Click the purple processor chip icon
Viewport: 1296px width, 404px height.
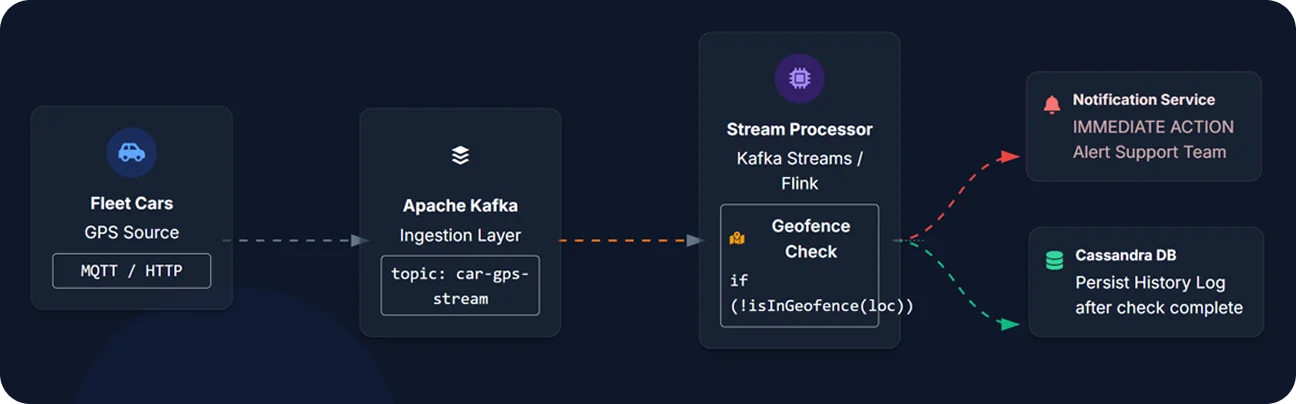tap(799, 78)
